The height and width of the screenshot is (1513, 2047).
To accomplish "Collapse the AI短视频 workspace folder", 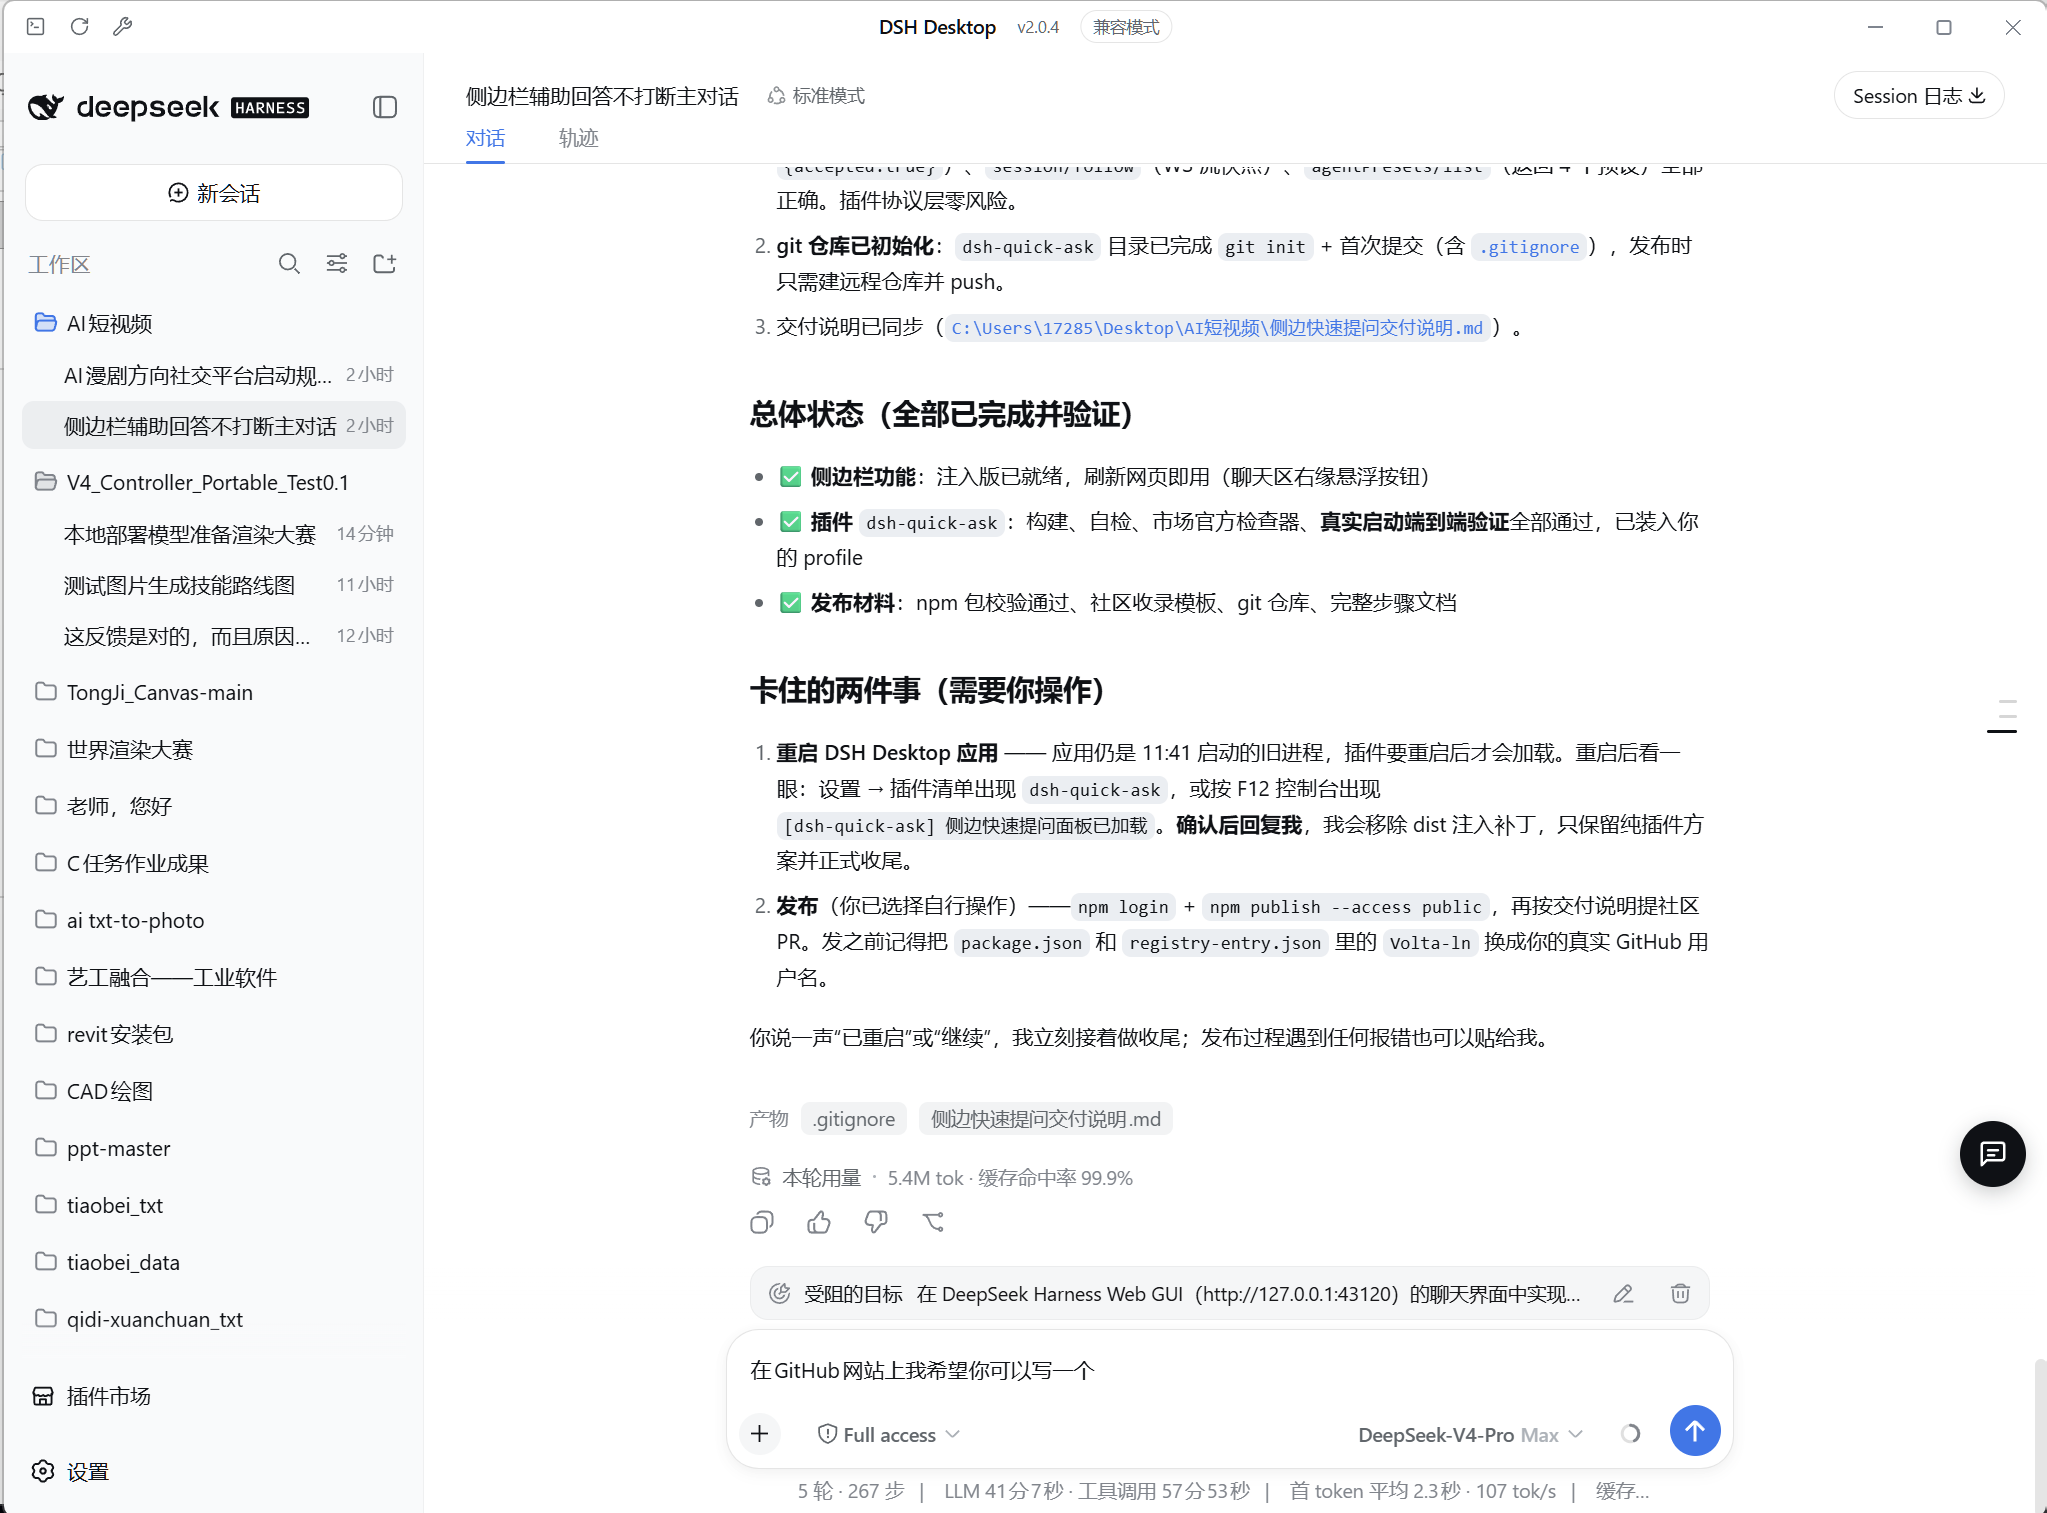I will (x=214, y=323).
